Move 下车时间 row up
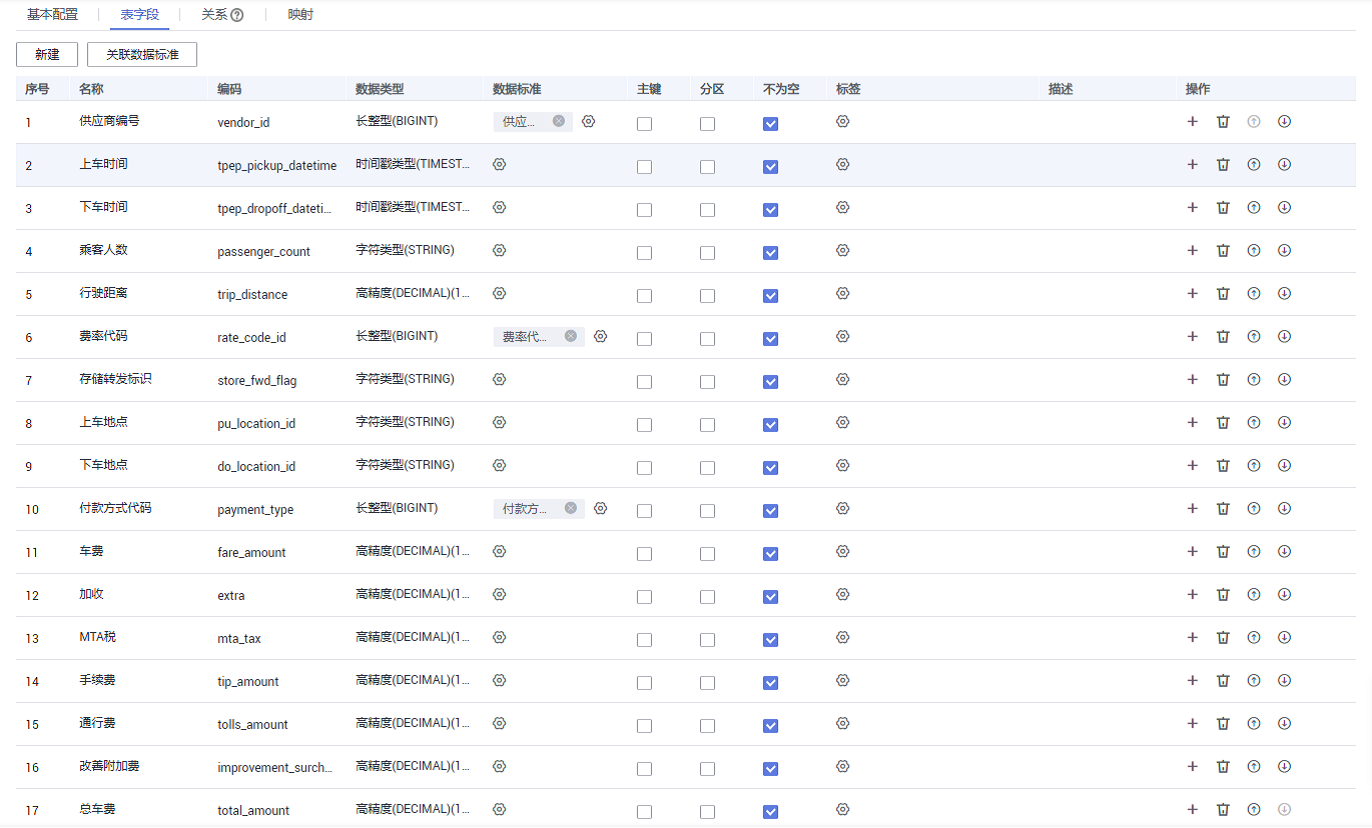This screenshot has width=1372, height=828. [x=1254, y=208]
